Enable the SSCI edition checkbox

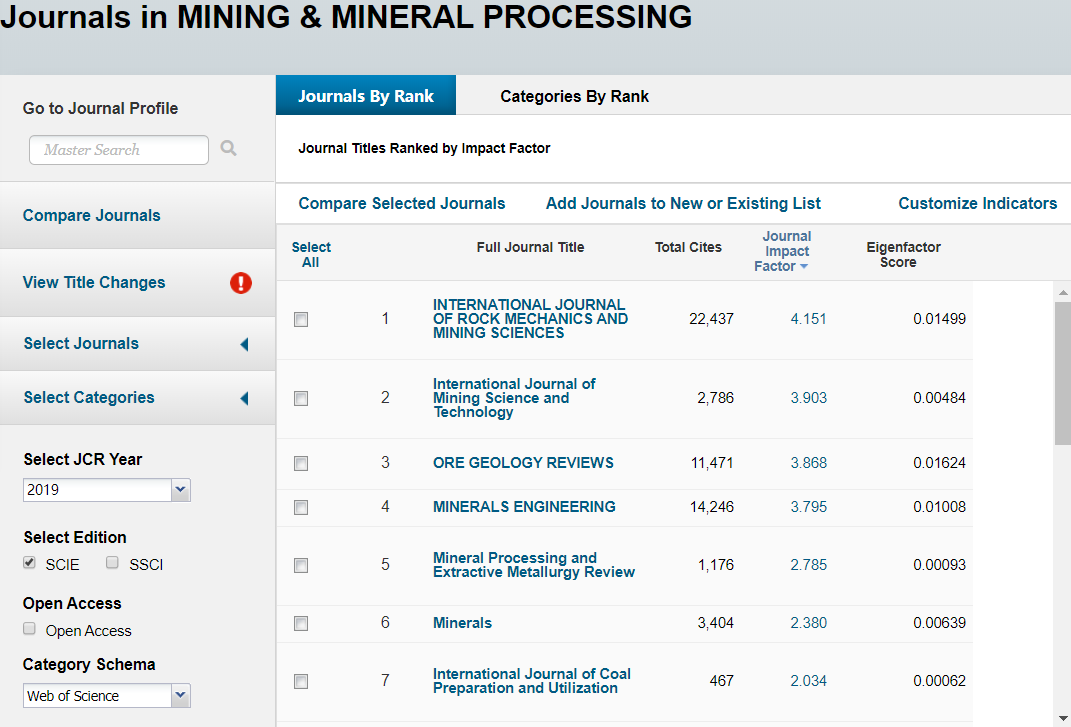click(x=113, y=563)
